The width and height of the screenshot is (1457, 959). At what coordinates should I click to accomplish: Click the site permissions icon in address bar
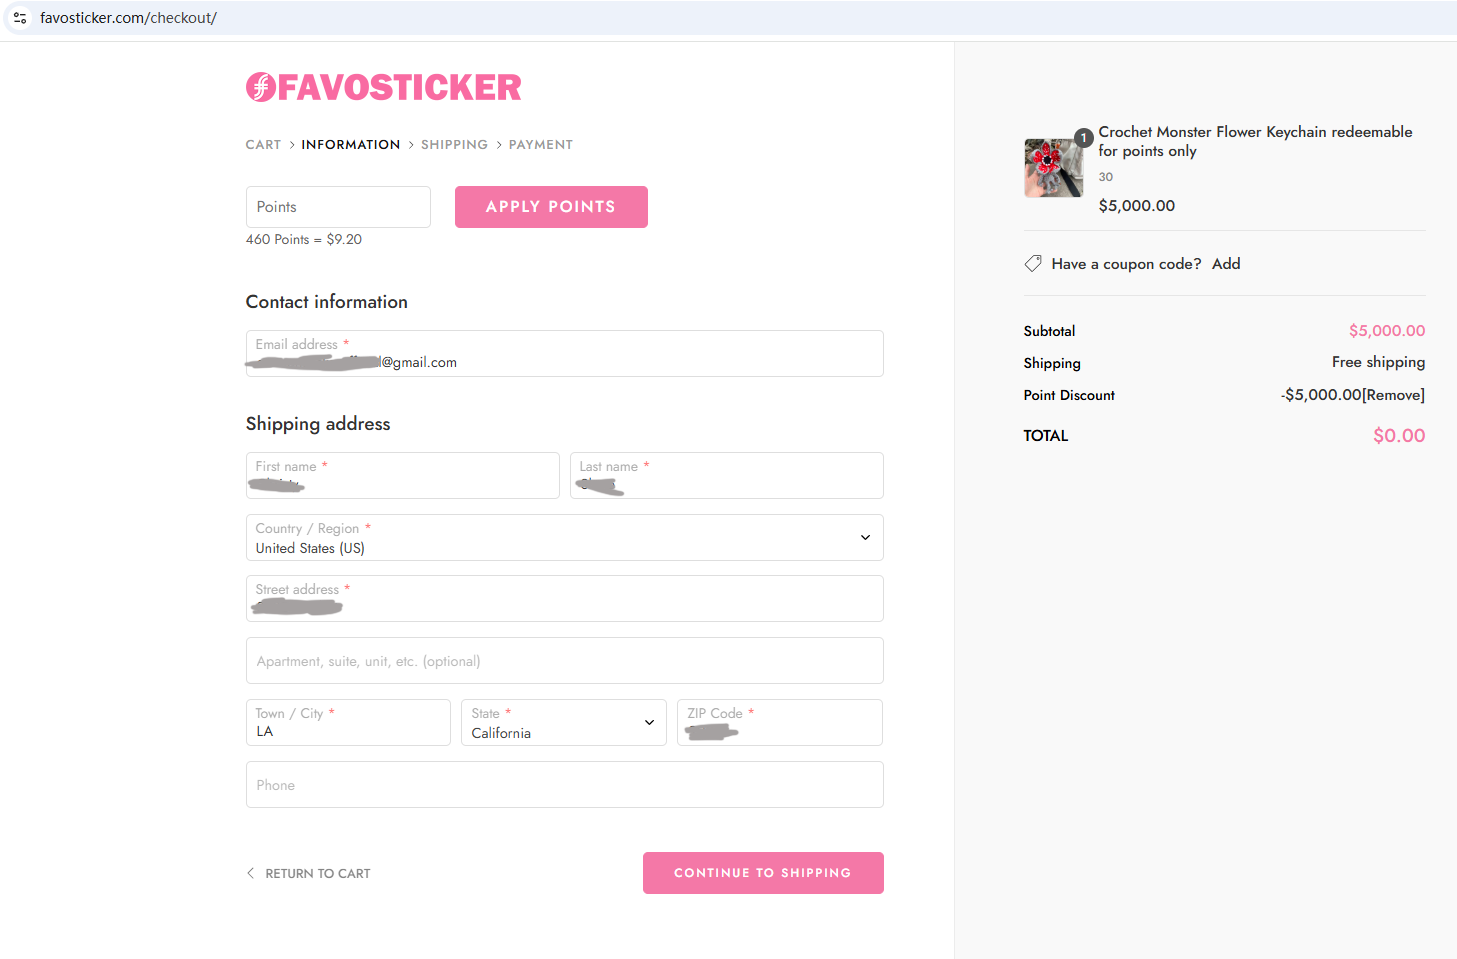pos(20,17)
